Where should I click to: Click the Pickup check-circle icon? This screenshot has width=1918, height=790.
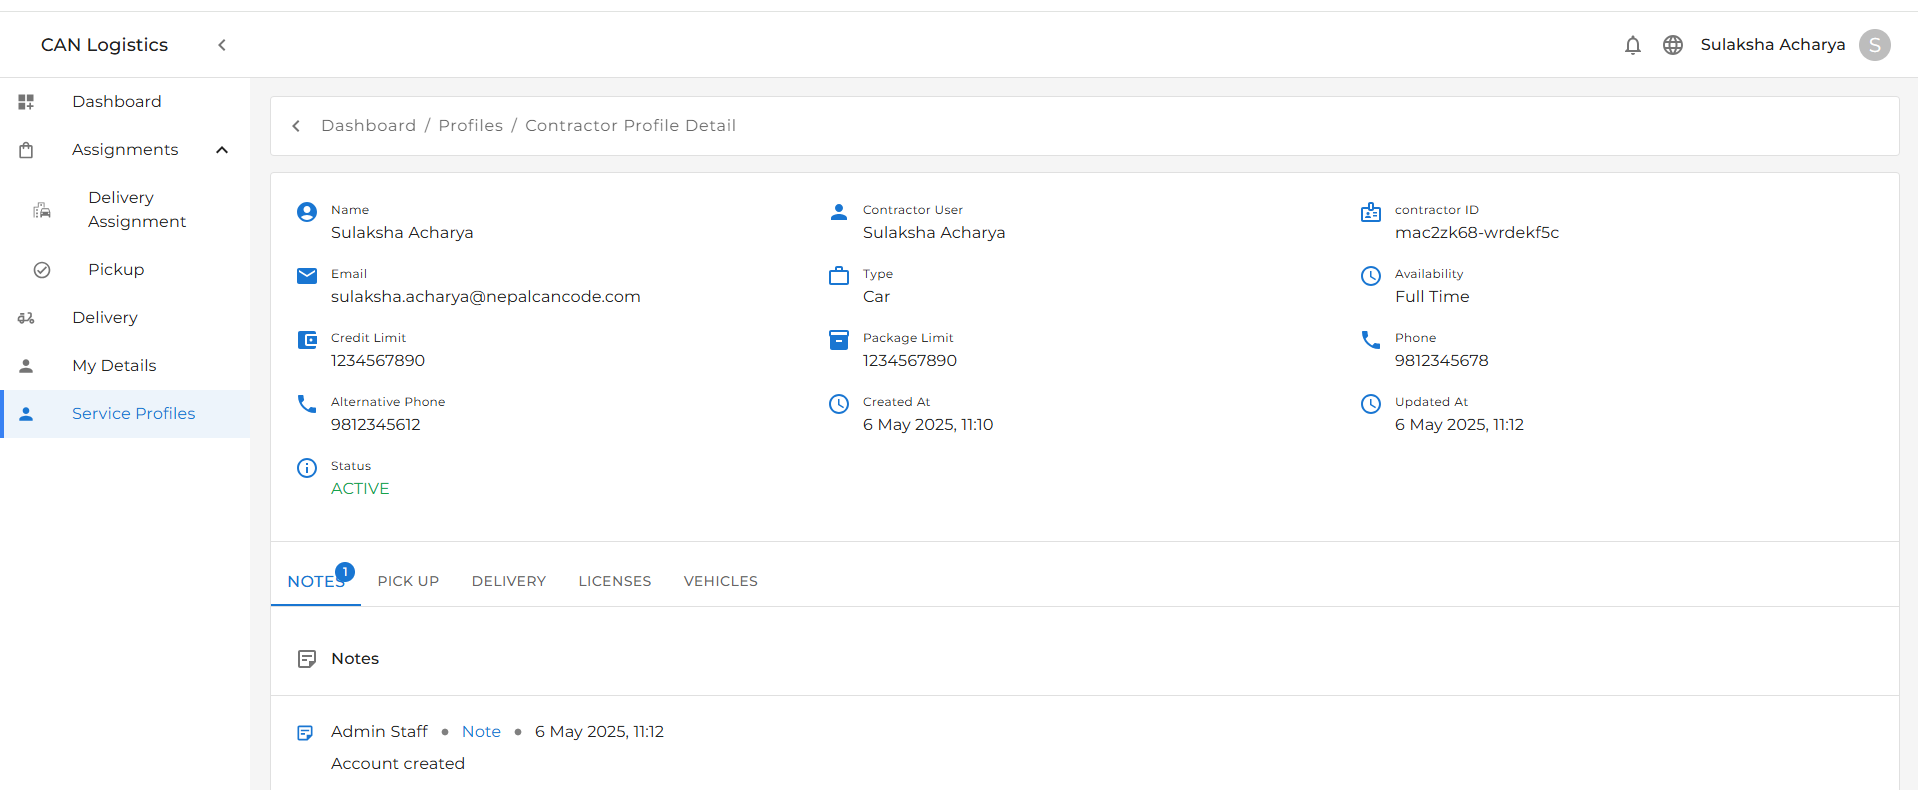42,270
